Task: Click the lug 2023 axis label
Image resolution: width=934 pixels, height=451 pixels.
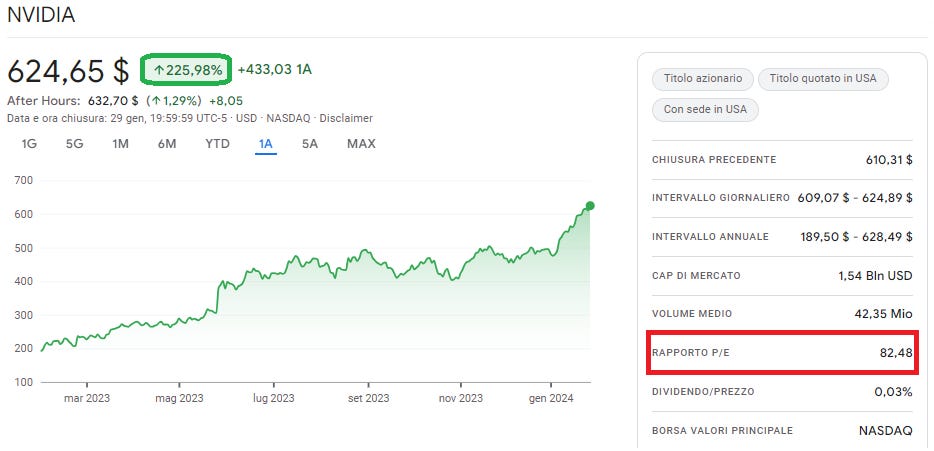Action: pos(274,399)
